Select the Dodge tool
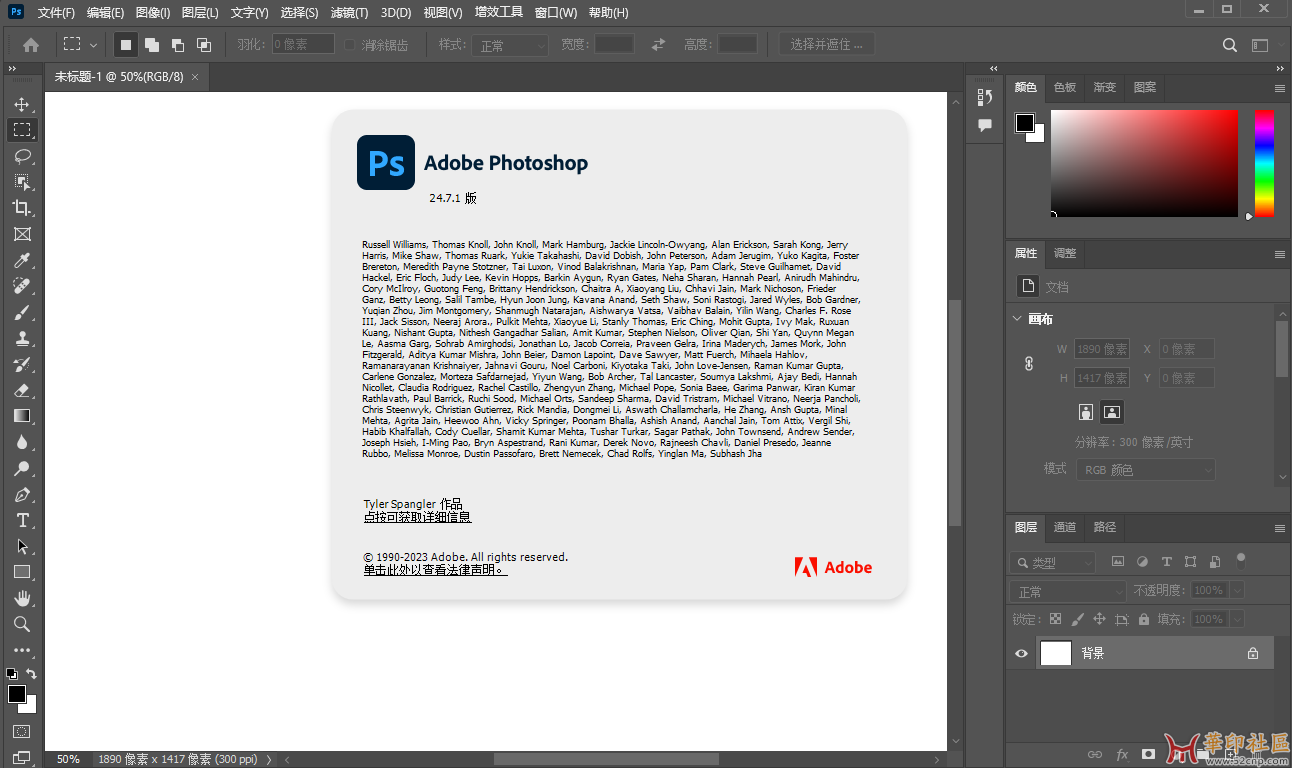Viewport: 1292px width, 768px height. (22, 468)
